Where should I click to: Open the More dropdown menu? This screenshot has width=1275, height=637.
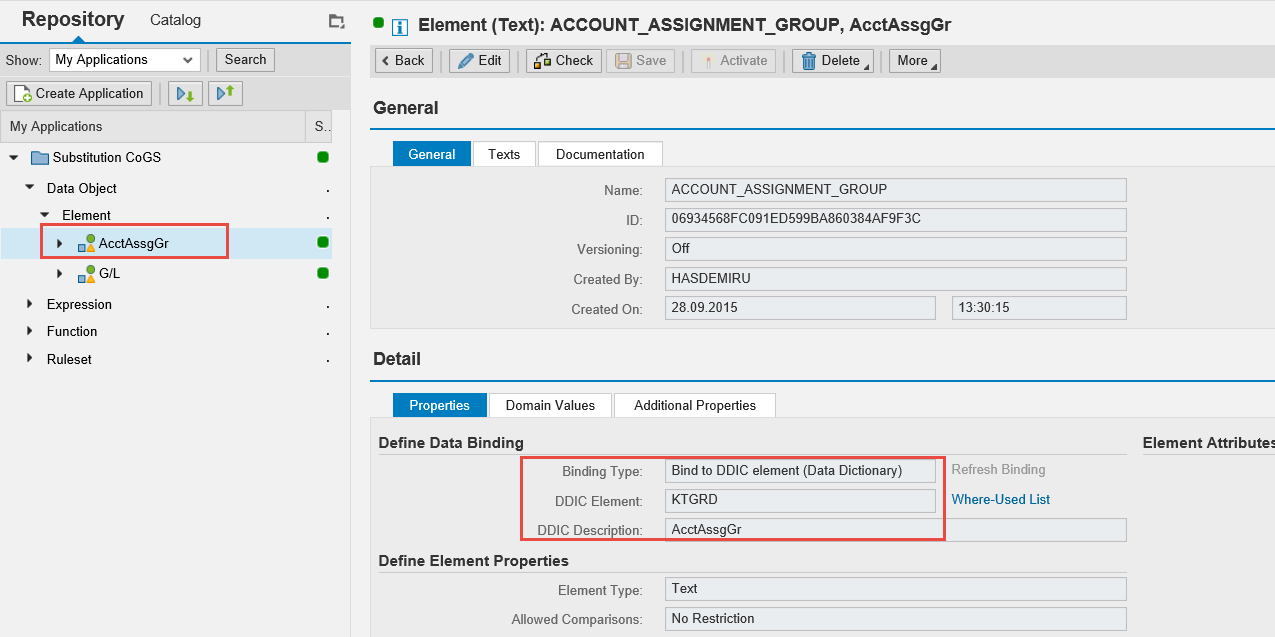(914, 61)
